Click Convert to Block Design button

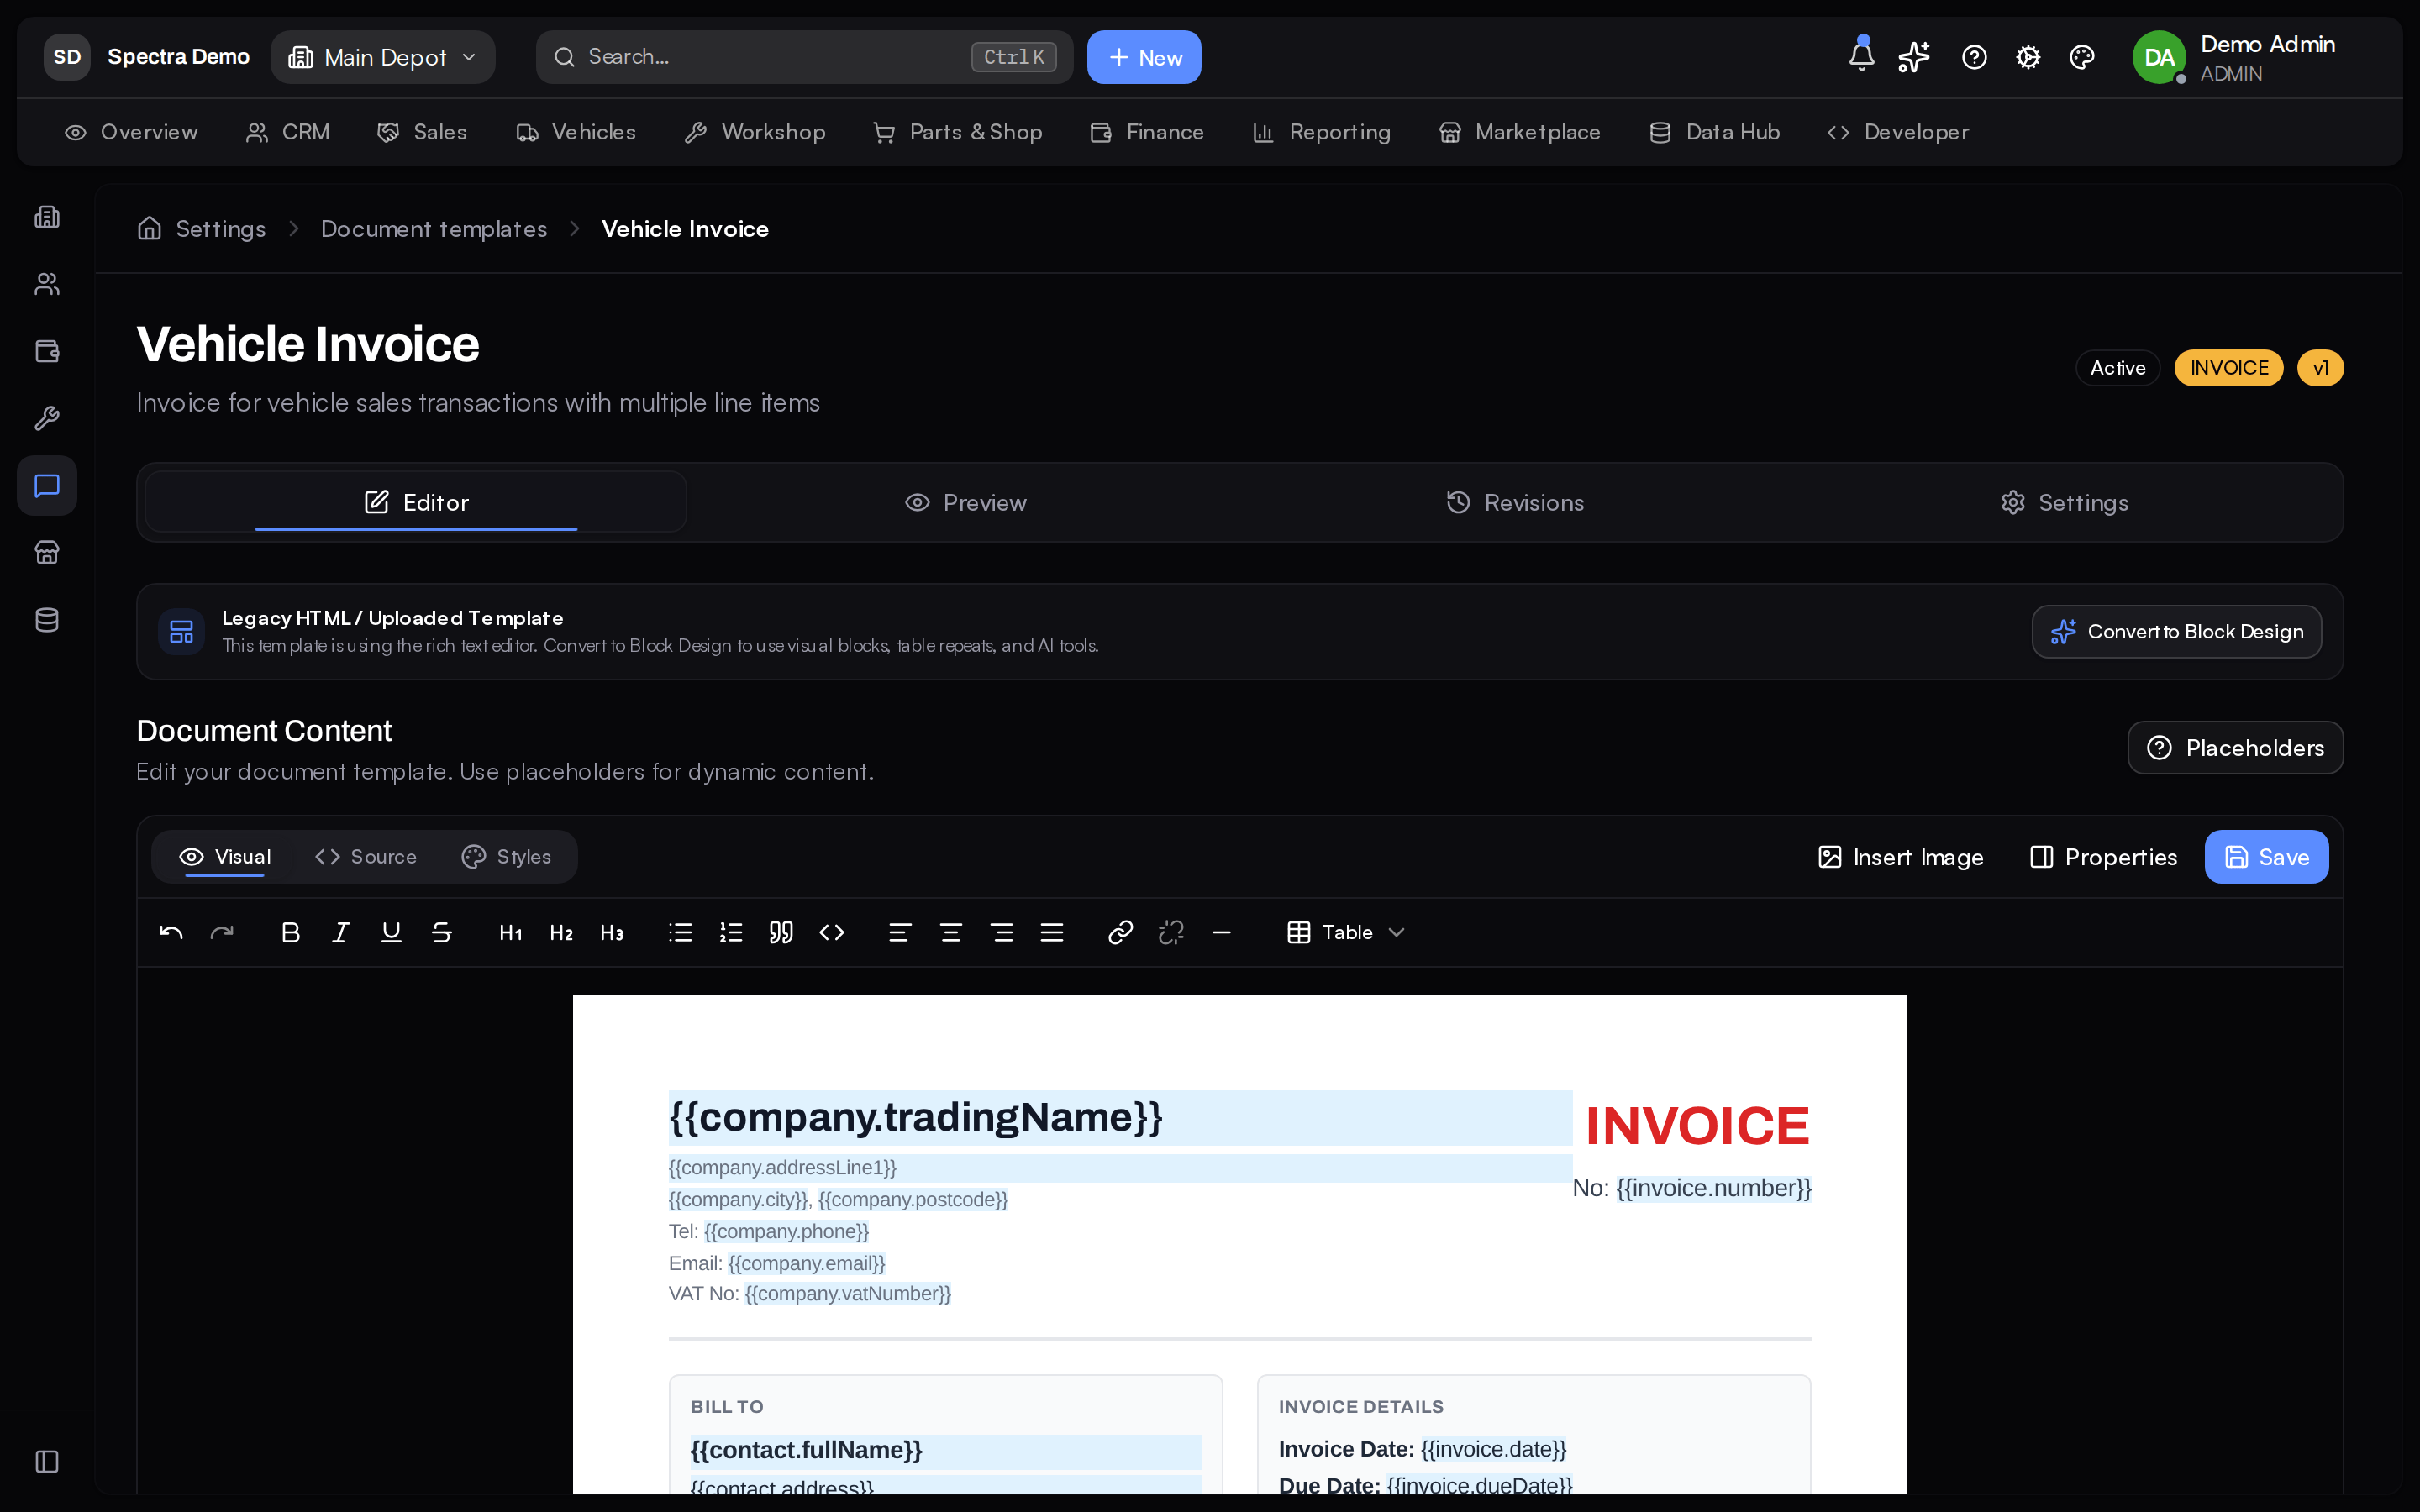click(2176, 632)
